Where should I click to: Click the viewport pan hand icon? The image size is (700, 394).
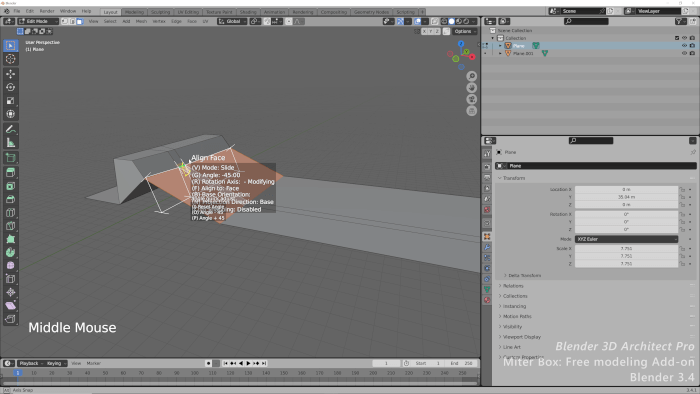pos(471,88)
